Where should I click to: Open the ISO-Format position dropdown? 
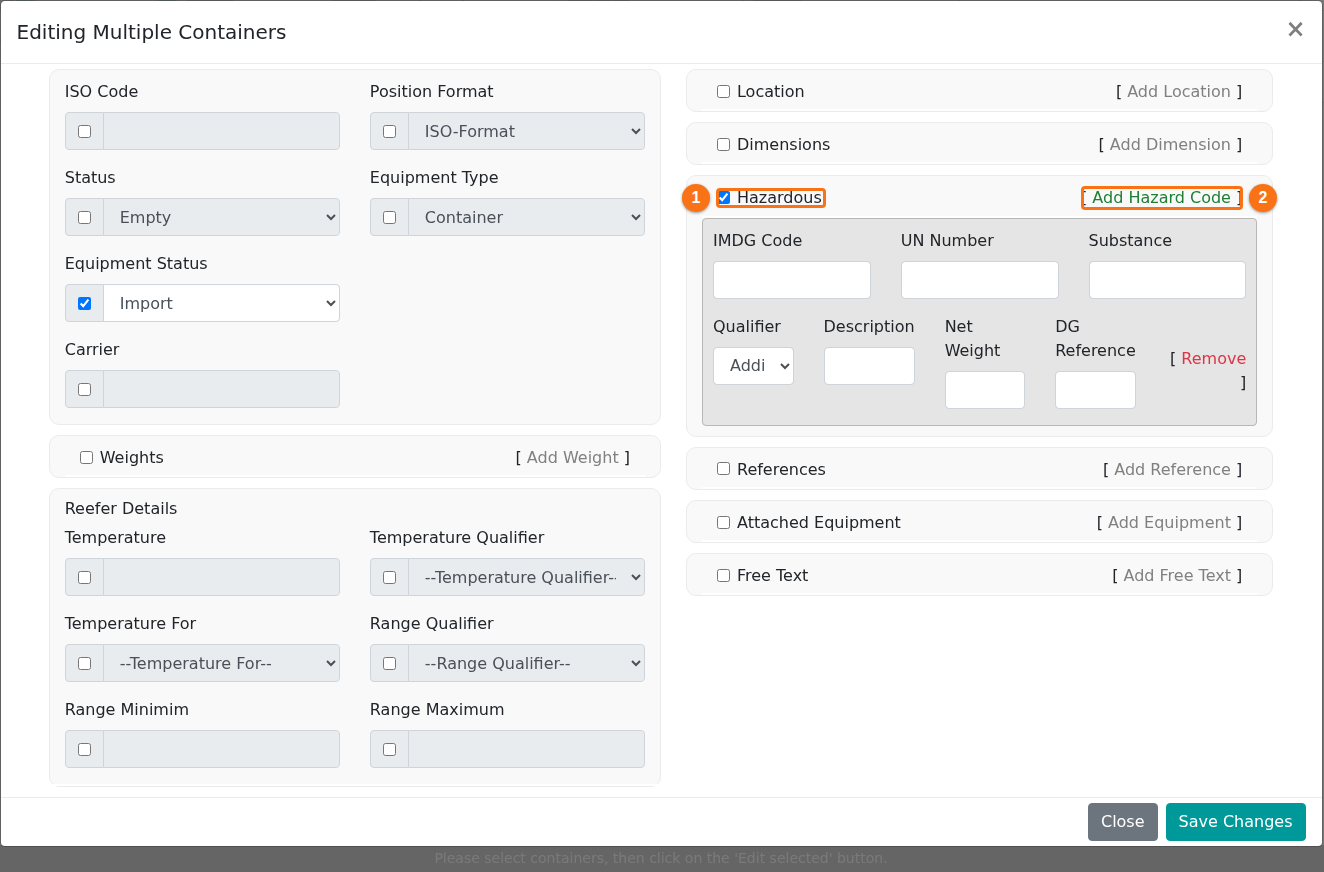coord(526,131)
